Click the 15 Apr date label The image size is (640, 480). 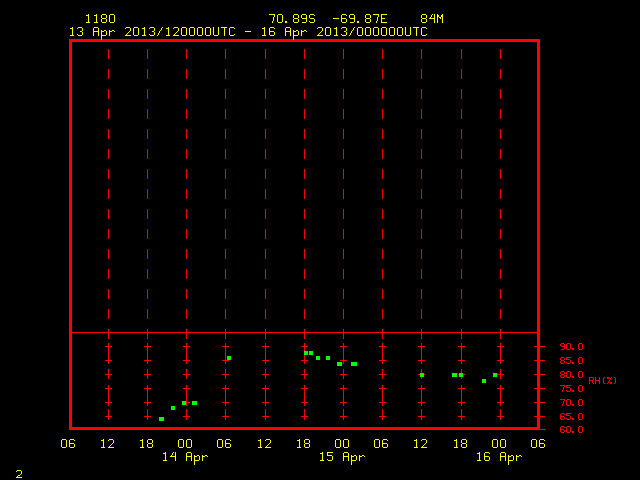pyautogui.click(x=342, y=457)
